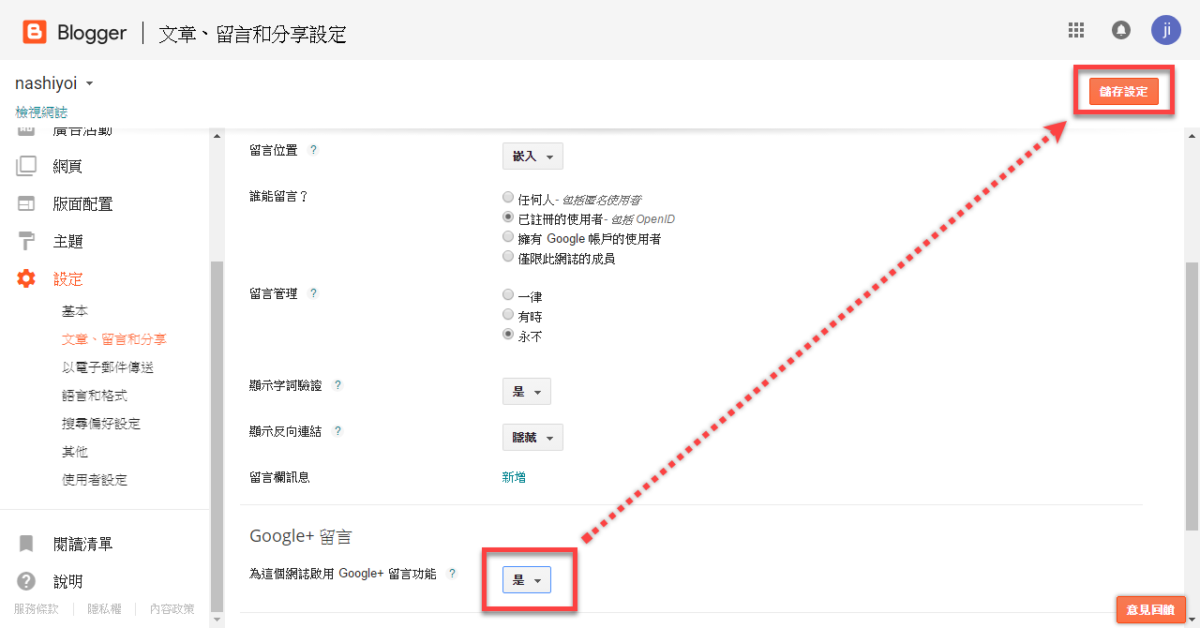The height and width of the screenshot is (628, 1200).
Task: Click the 儲存設定 save button
Action: 1123,91
